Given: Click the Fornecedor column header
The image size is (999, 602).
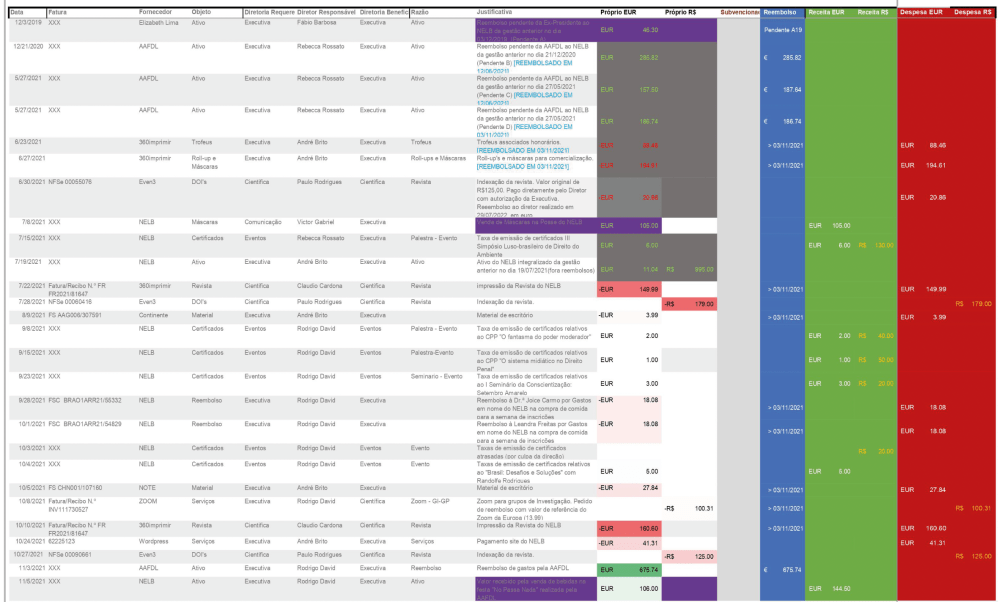Looking at the screenshot, I should tap(155, 12).
